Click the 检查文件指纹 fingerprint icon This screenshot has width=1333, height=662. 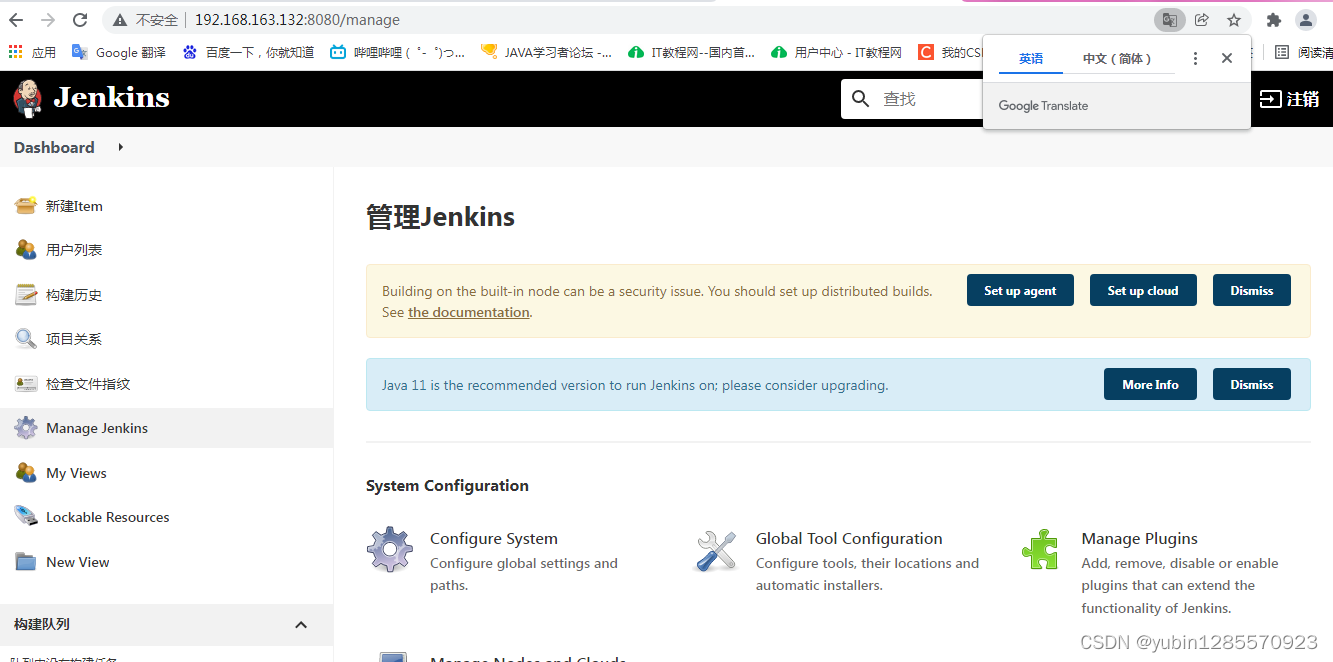(26, 384)
